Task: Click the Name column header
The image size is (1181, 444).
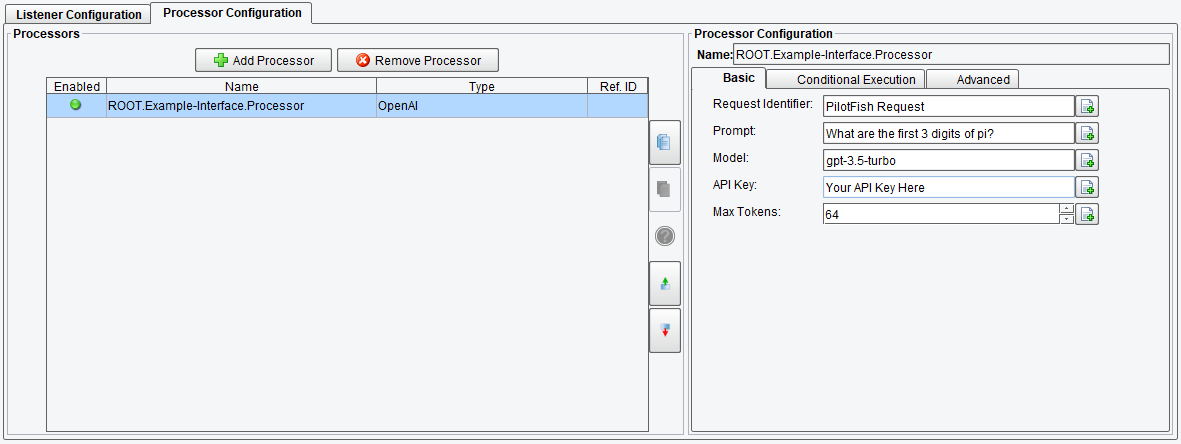Action: (x=241, y=87)
